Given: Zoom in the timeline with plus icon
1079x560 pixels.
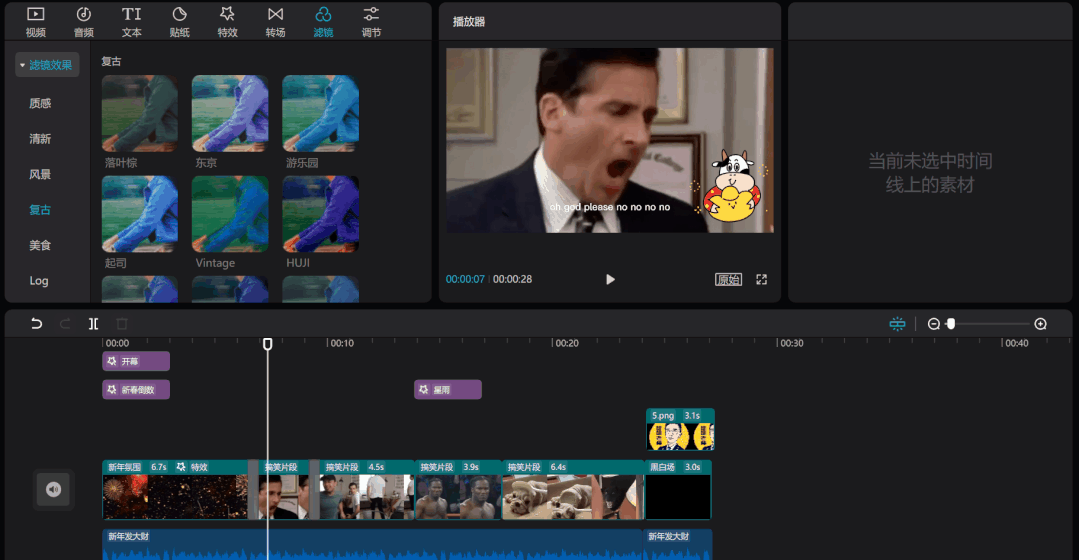Looking at the screenshot, I should [x=1040, y=323].
